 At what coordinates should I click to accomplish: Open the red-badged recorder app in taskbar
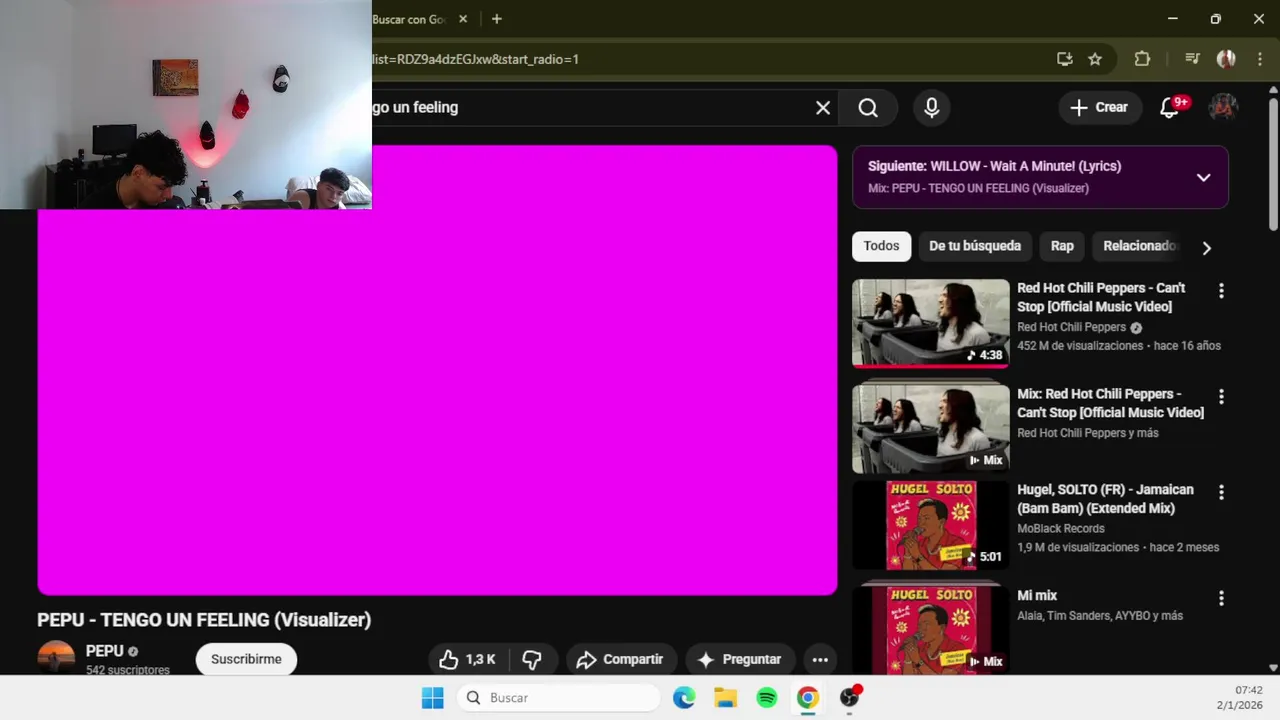coord(850,697)
